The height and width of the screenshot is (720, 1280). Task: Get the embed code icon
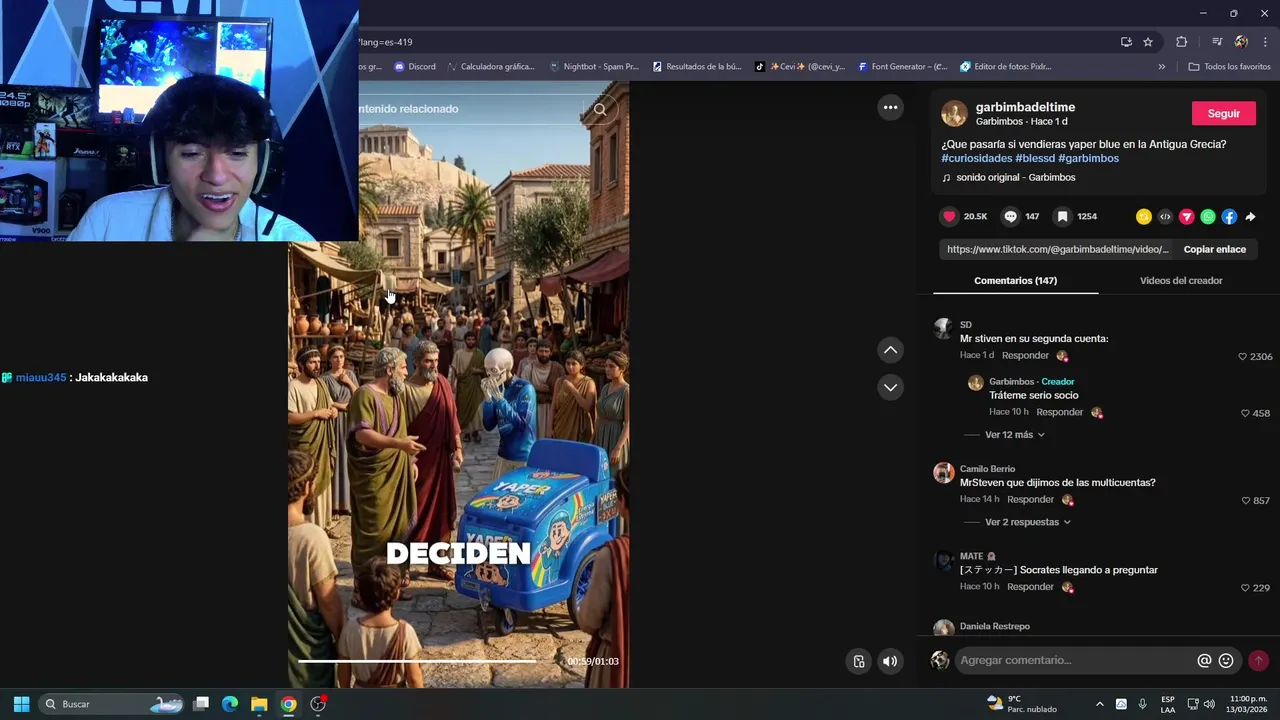(x=1165, y=216)
